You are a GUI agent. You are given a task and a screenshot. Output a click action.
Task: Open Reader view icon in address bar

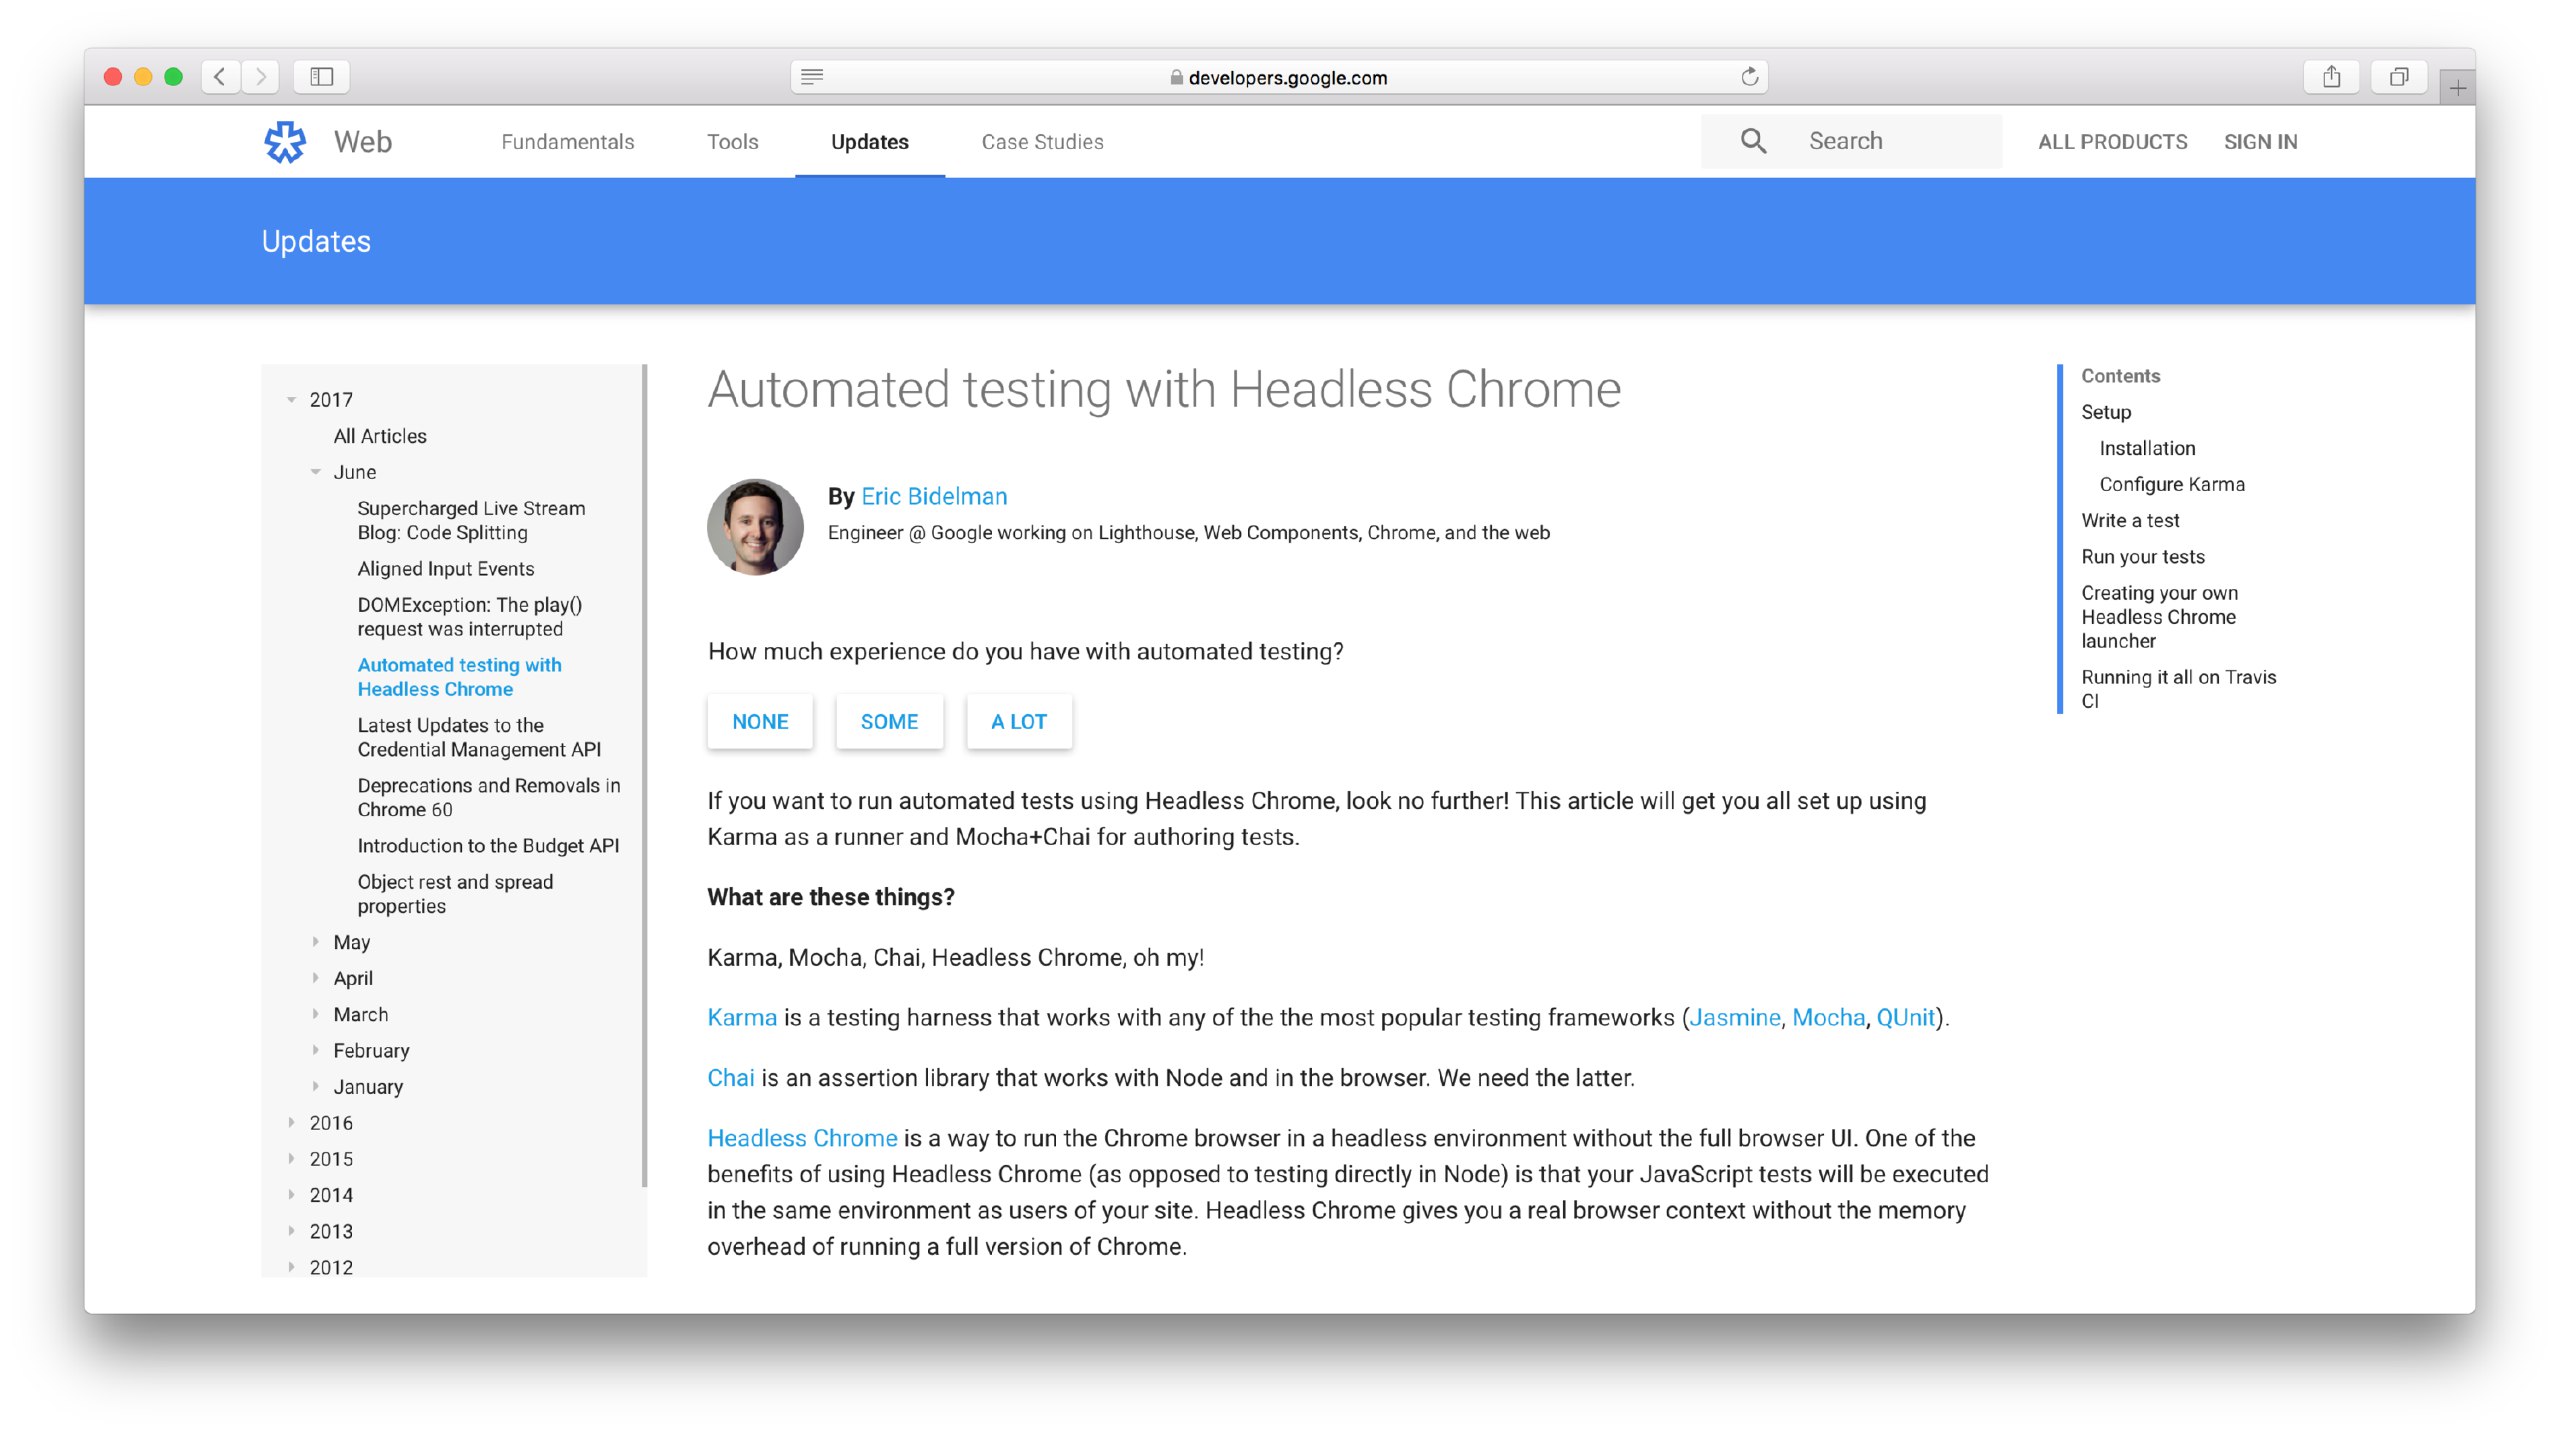812,77
